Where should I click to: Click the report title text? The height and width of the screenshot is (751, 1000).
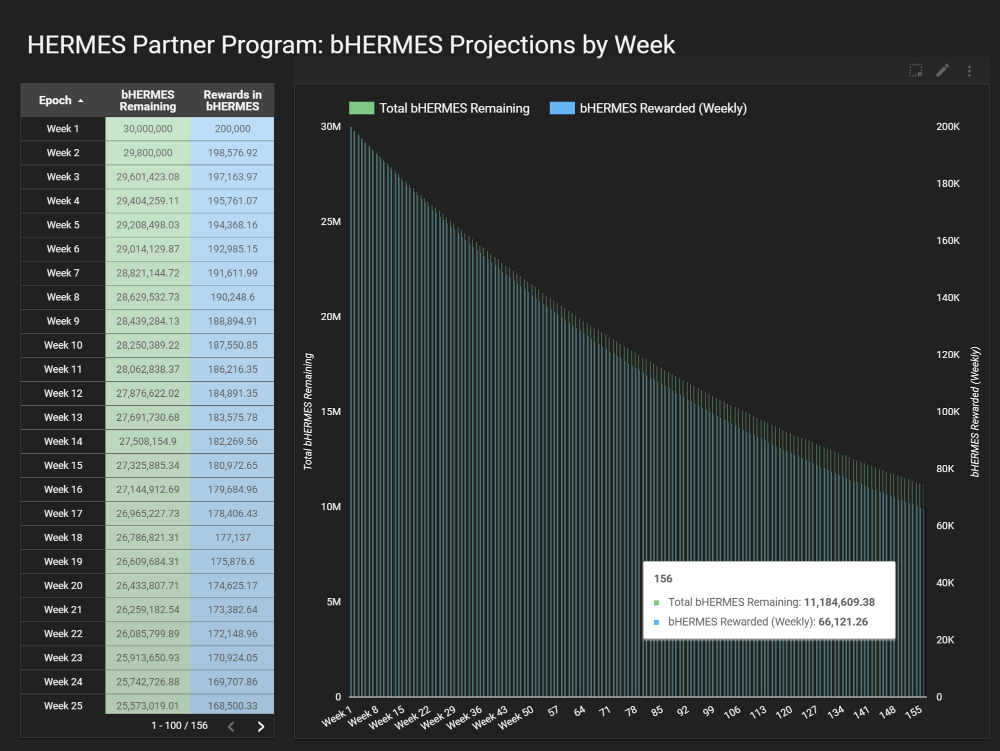[350, 45]
